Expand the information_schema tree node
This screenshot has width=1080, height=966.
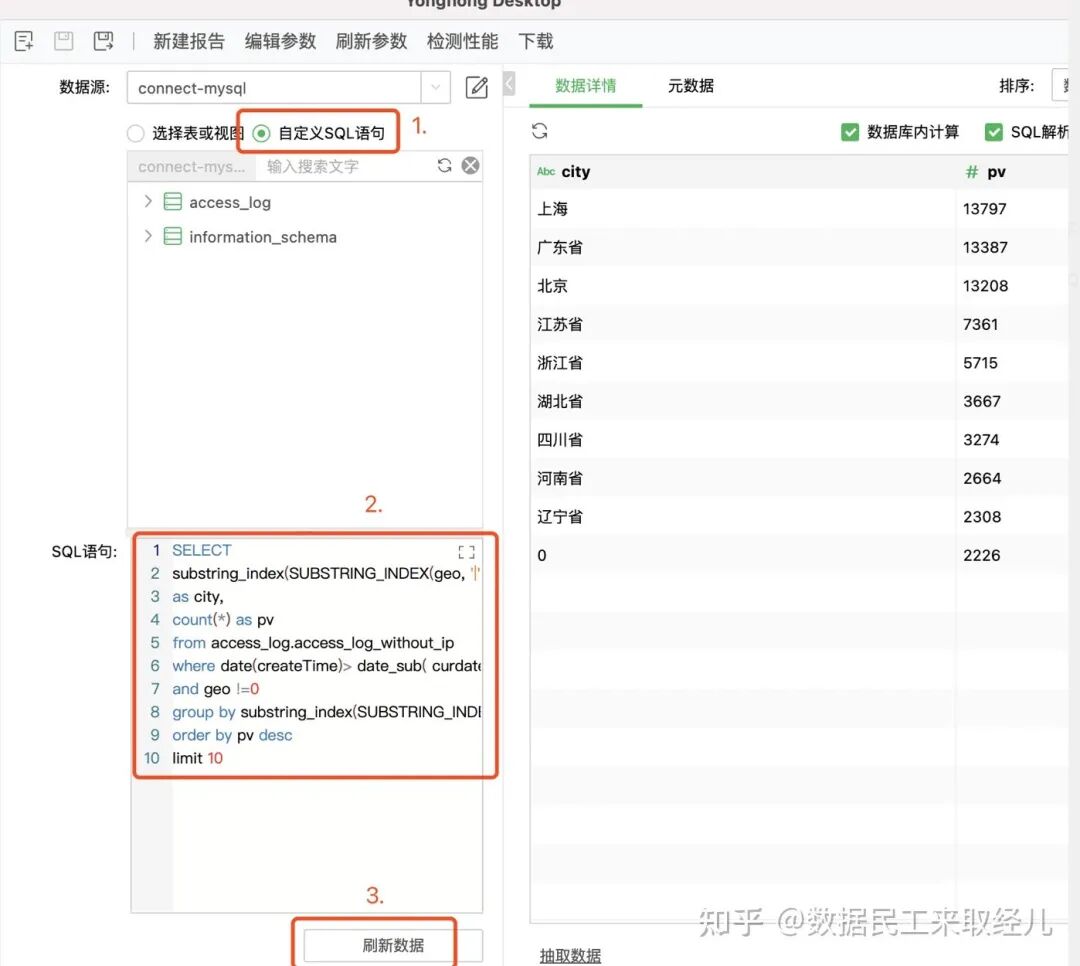coord(147,237)
